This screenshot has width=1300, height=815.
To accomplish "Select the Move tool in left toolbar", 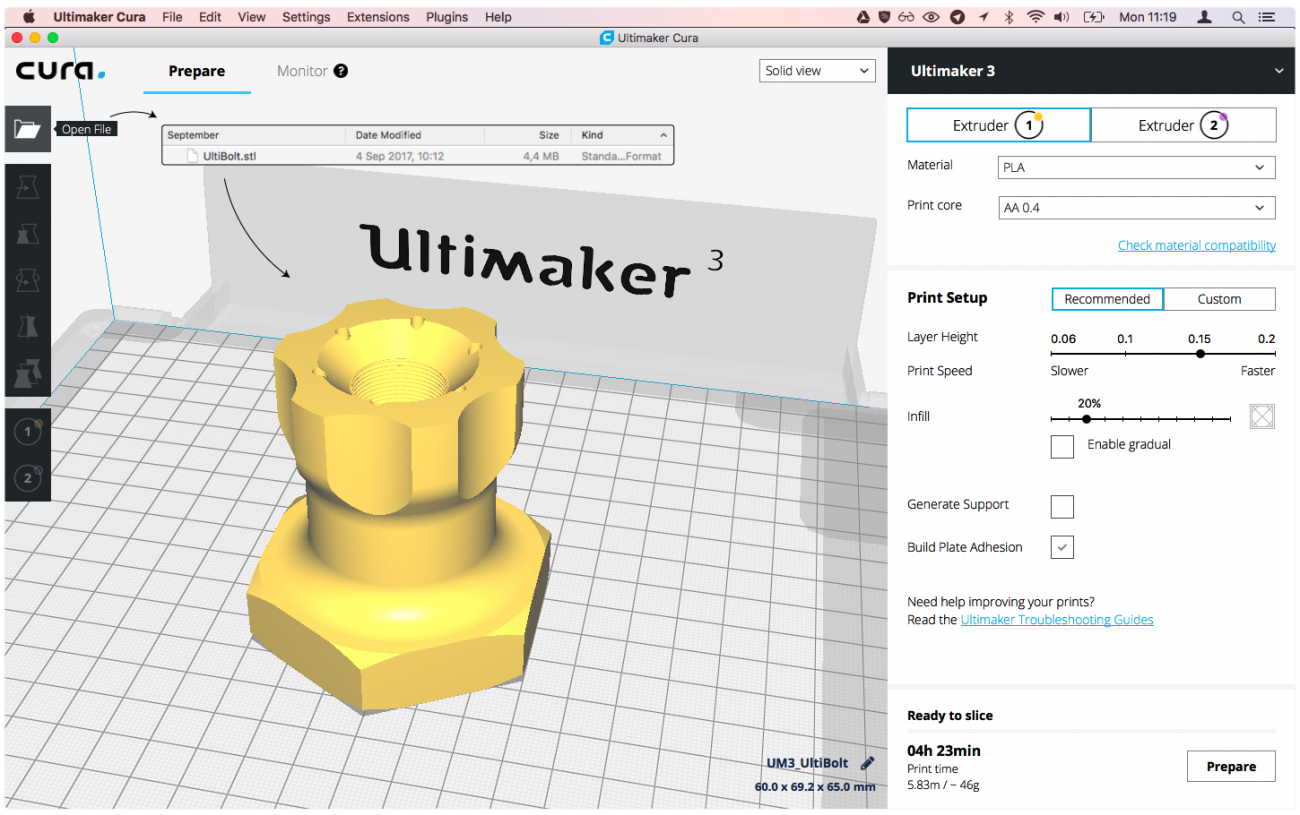I will 27,187.
